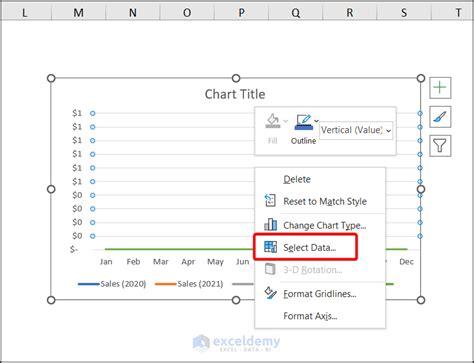Click the Fill paint bucket icon

(x=273, y=121)
